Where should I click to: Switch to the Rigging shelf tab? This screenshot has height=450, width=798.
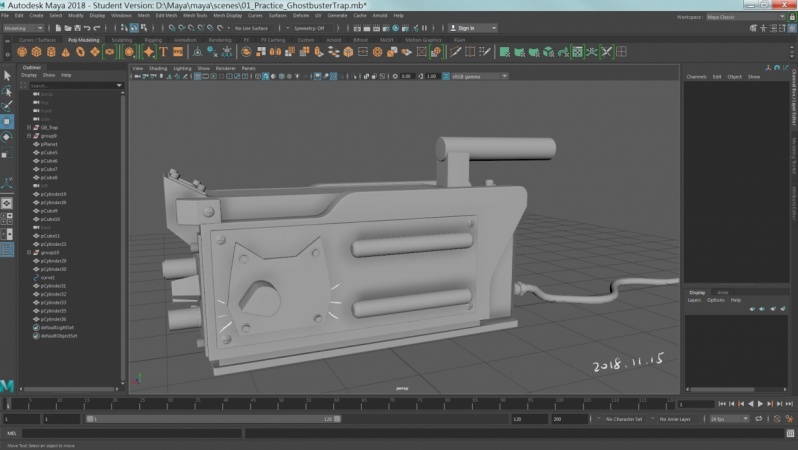click(153, 40)
